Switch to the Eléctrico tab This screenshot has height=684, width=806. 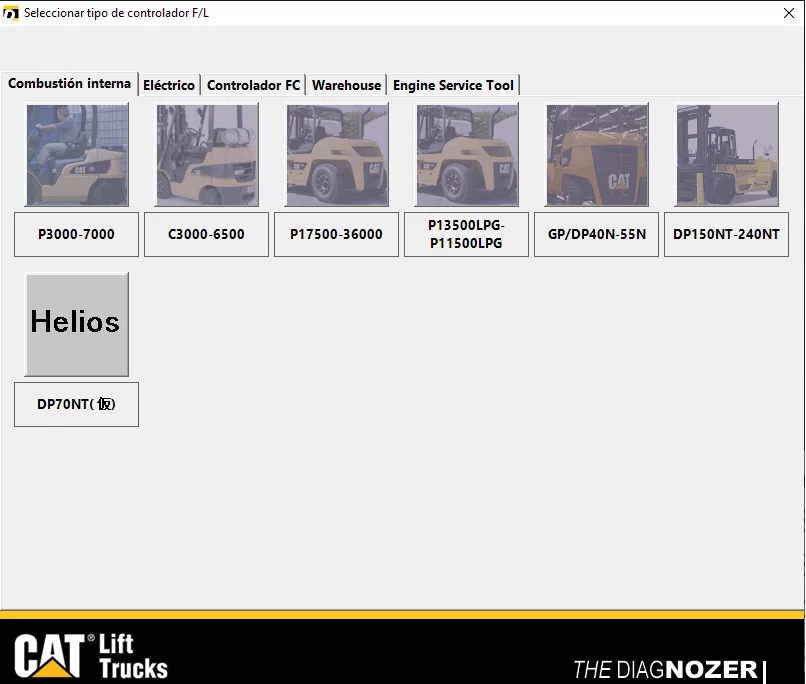point(169,85)
